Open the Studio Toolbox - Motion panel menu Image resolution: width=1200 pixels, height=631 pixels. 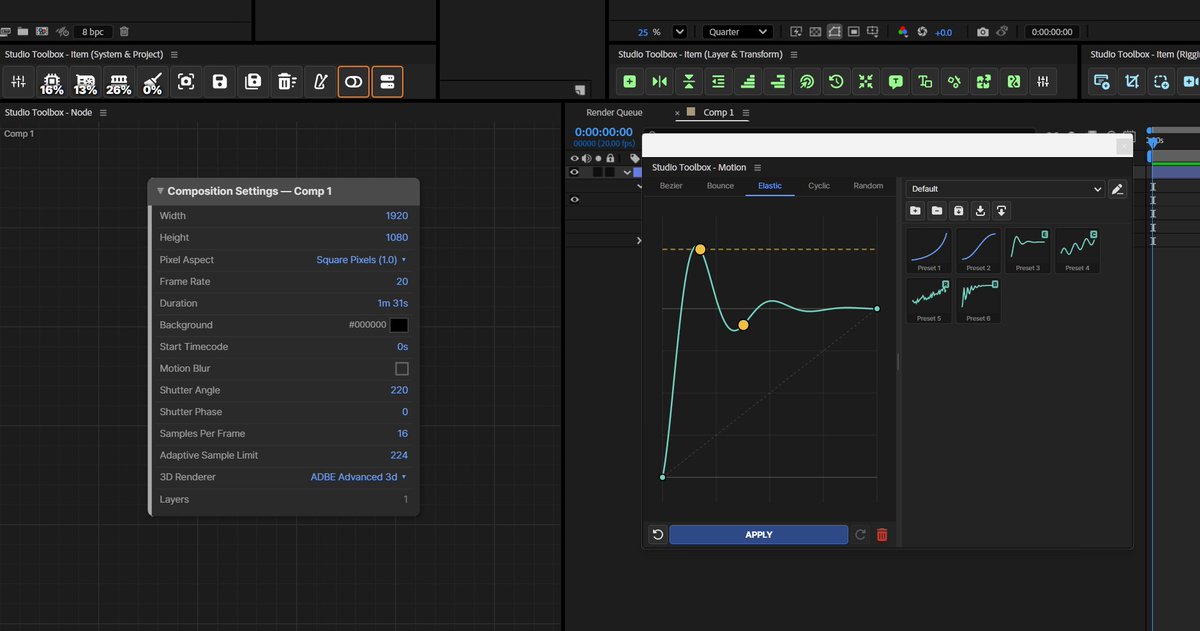tap(757, 167)
